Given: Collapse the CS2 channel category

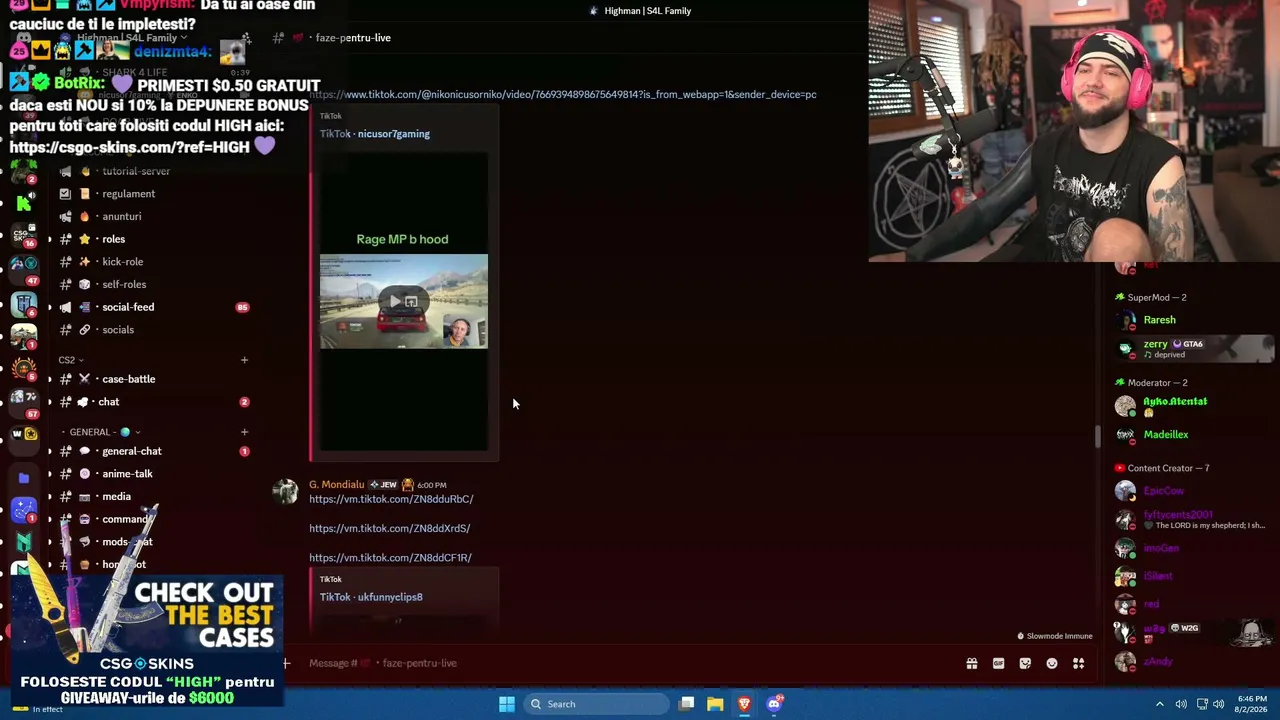Looking at the screenshot, I should pyautogui.click(x=70, y=360).
